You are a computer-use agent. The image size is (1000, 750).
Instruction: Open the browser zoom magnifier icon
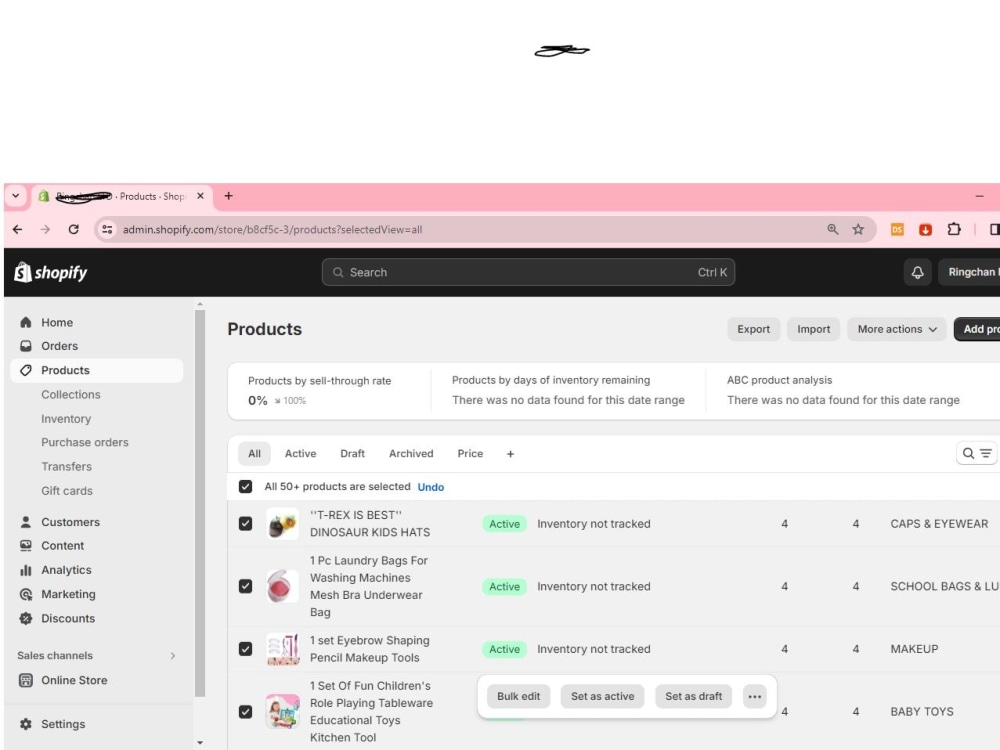click(832, 229)
